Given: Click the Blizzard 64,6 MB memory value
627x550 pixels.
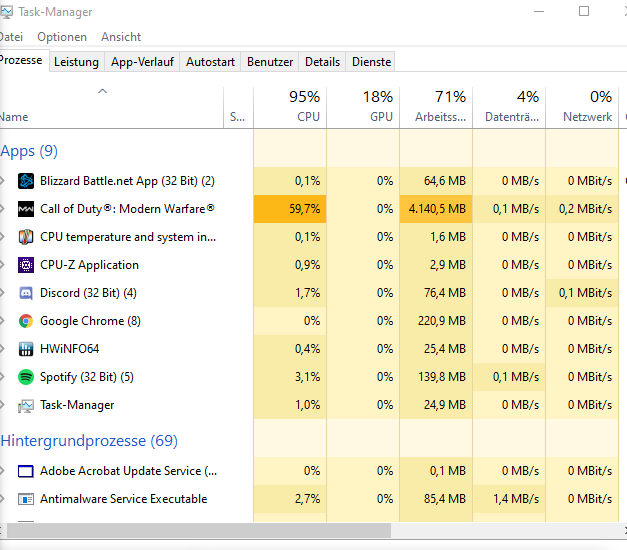Looking at the screenshot, I should (445, 181).
